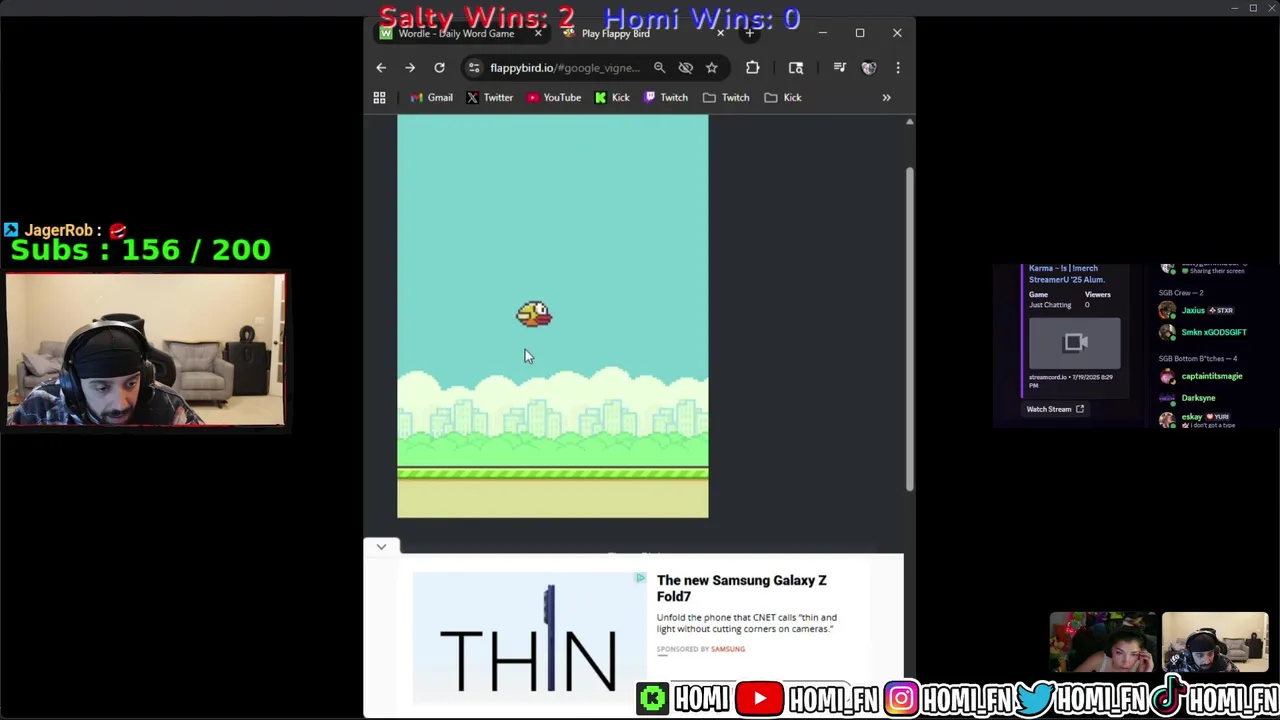Switch to Wordle - Daily Word Game tab
1280x720 pixels.
coord(455,34)
